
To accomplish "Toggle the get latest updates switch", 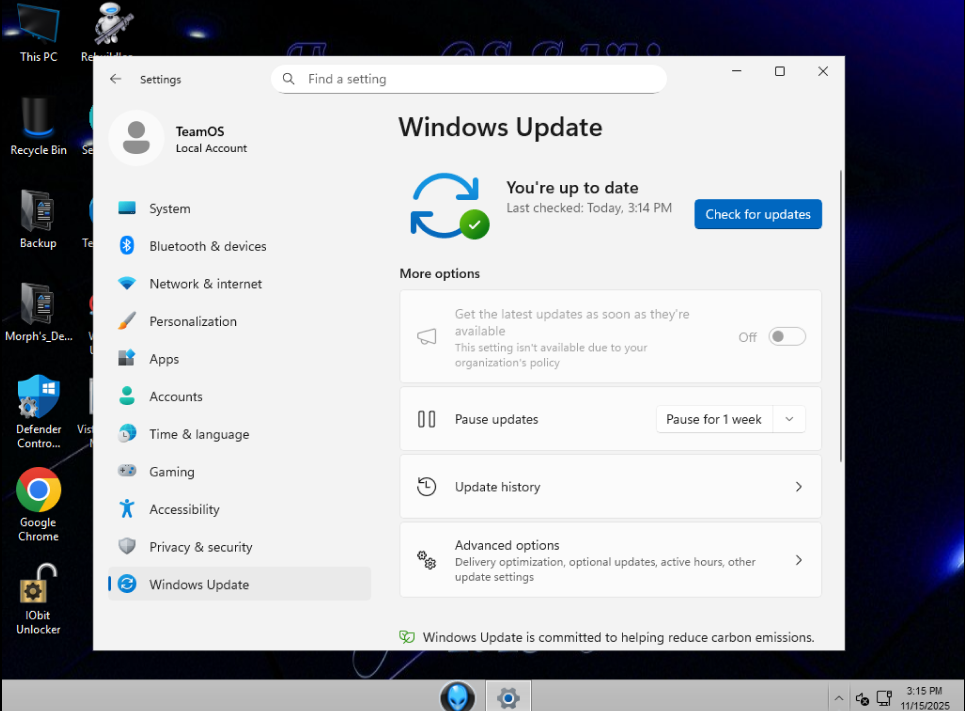I will click(787, 337).
